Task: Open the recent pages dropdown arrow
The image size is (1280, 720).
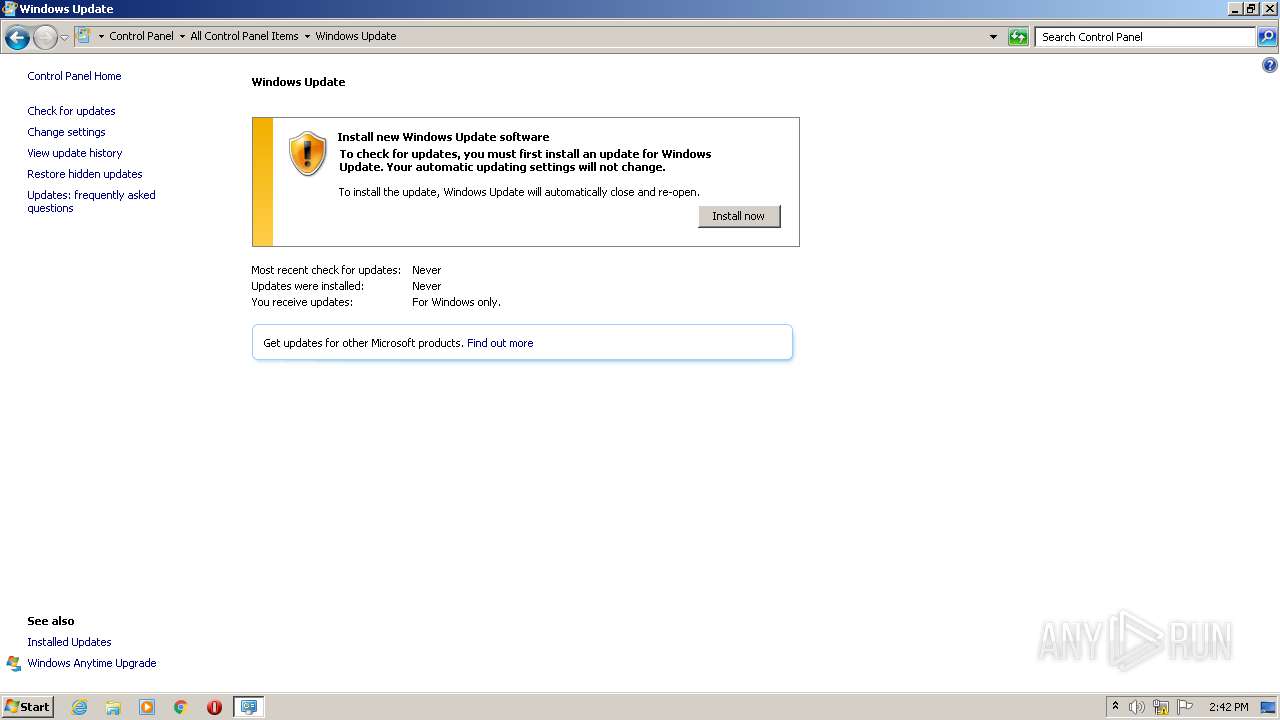Action: tap(65, 38)
